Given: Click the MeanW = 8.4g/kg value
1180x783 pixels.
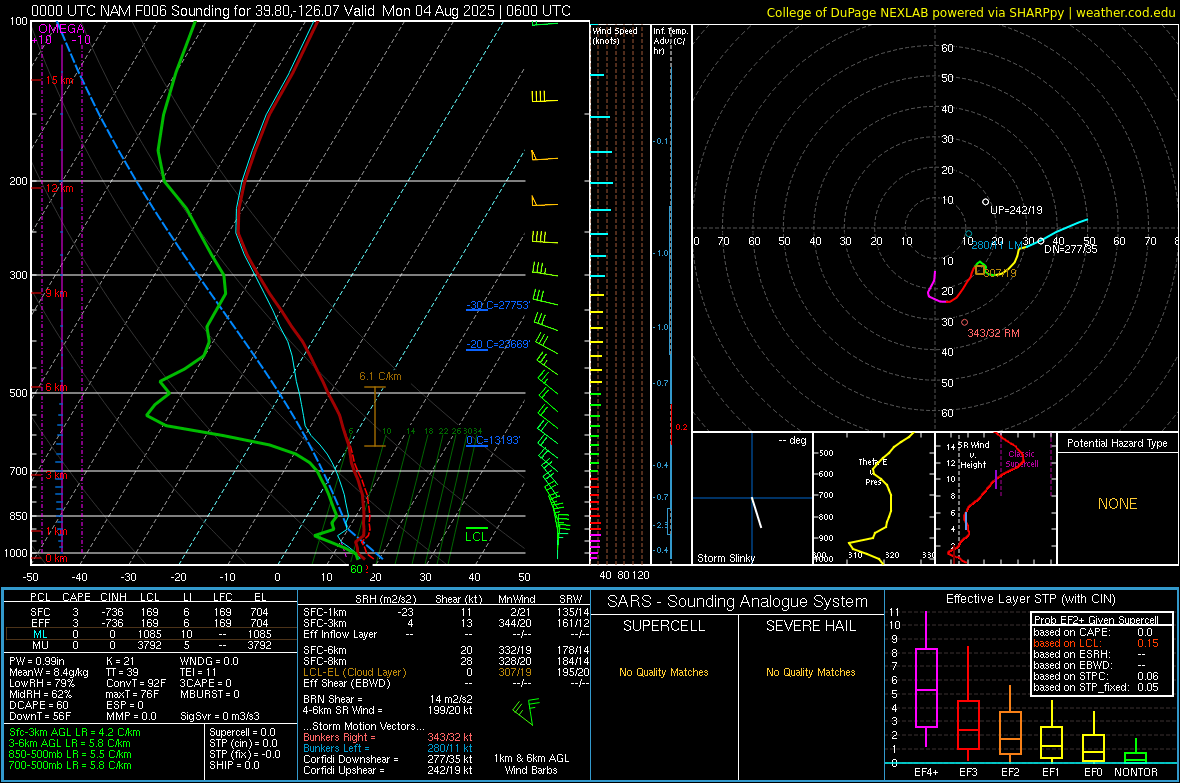Looking at the screenshot, I should click(x=48, y=672).
